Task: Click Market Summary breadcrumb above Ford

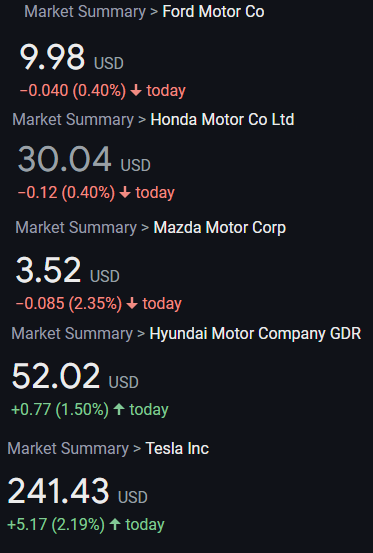Action: pos(85,12)
